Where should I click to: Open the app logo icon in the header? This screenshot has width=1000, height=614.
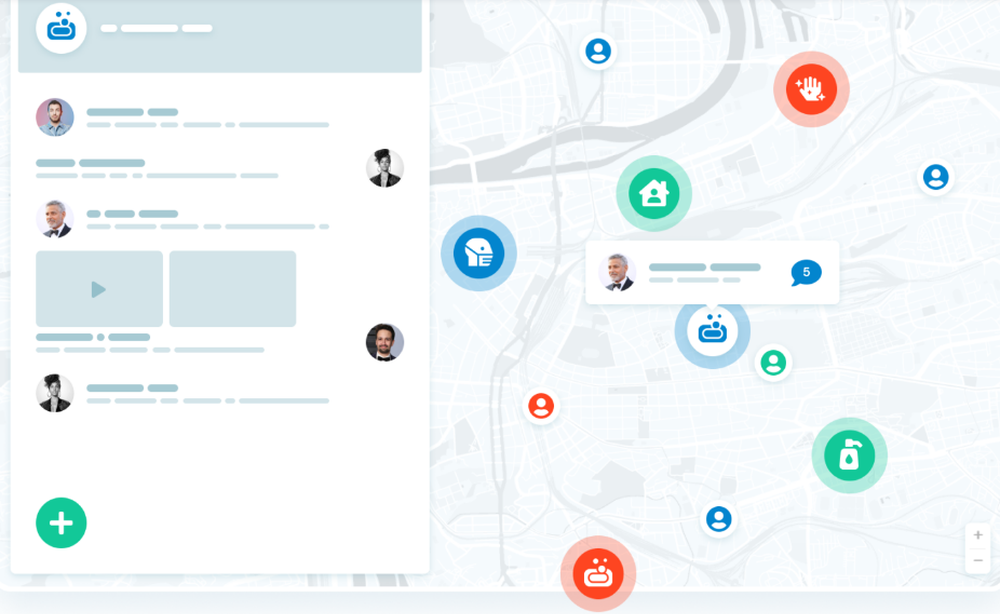coord(61,27)
